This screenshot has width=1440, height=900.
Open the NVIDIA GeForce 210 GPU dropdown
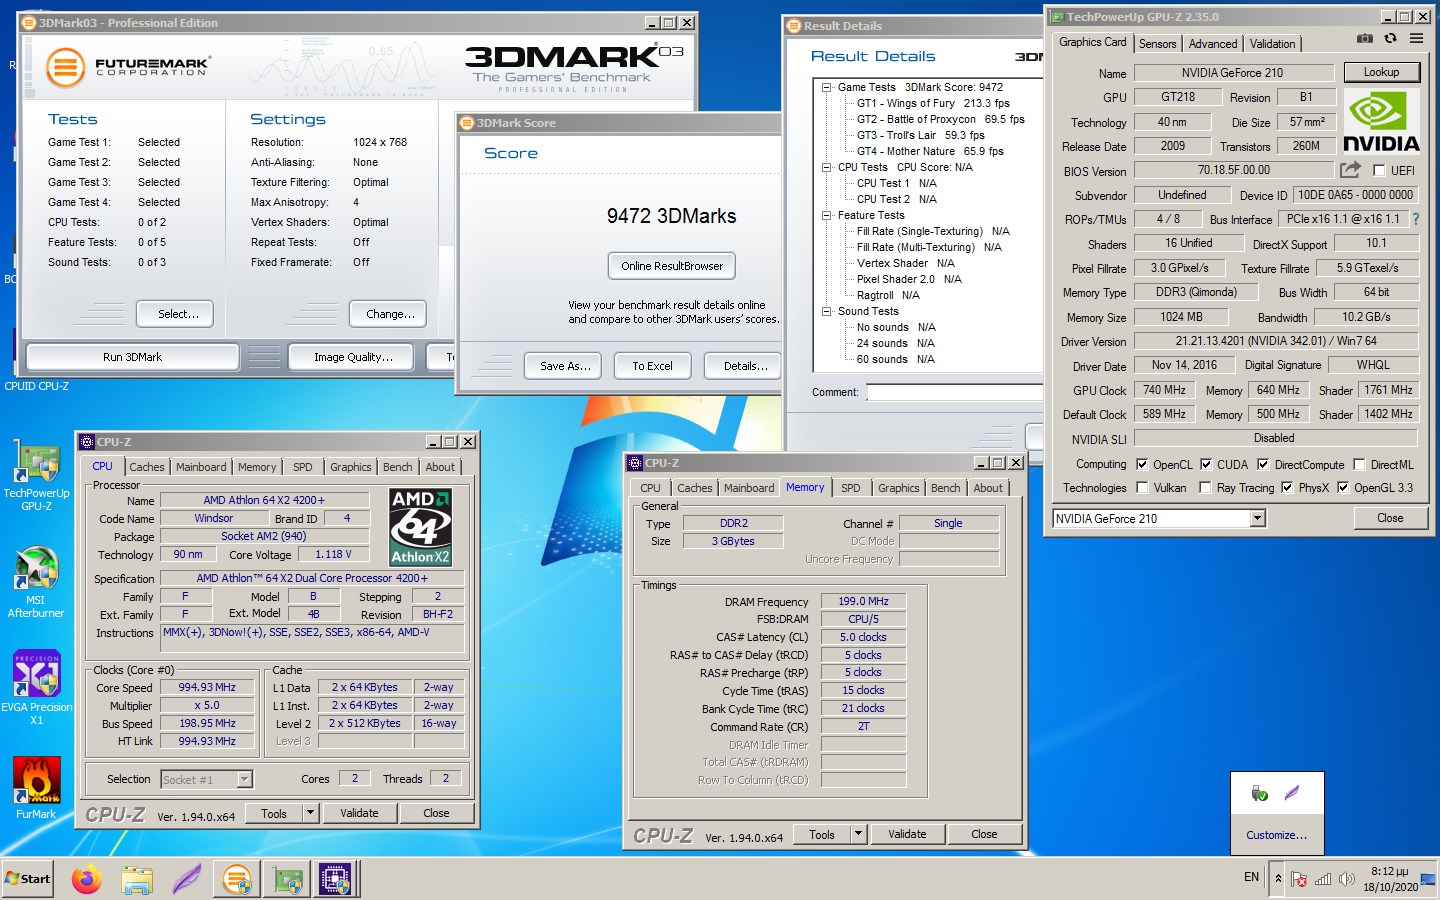click(1258, 518)
